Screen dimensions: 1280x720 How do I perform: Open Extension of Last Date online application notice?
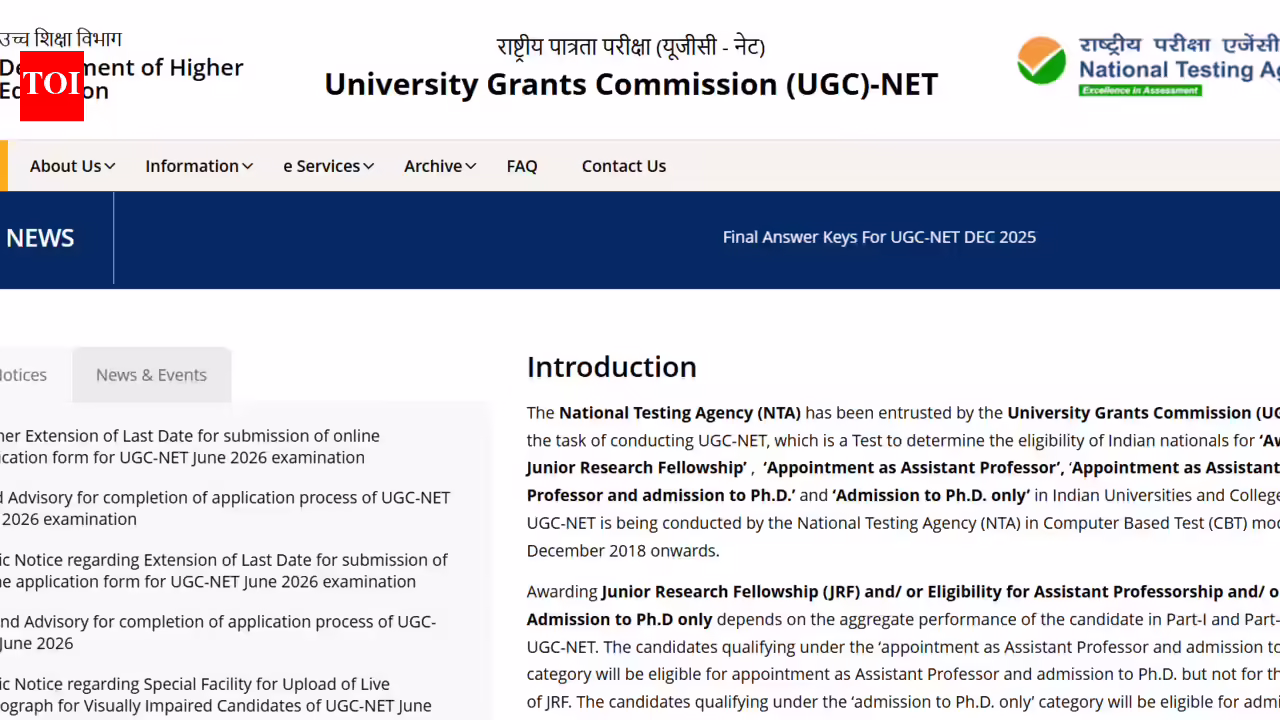(190, 447)
